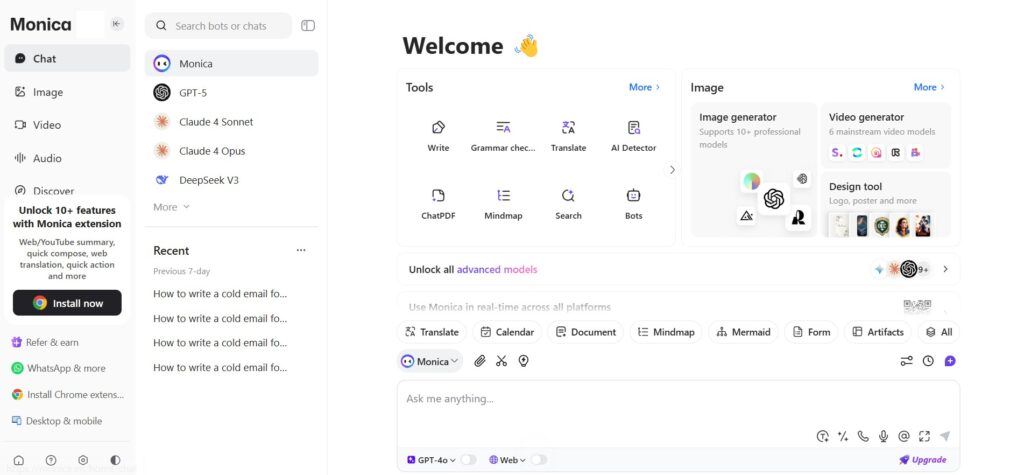Open WhatsApp & more

(x=59, y=369)
